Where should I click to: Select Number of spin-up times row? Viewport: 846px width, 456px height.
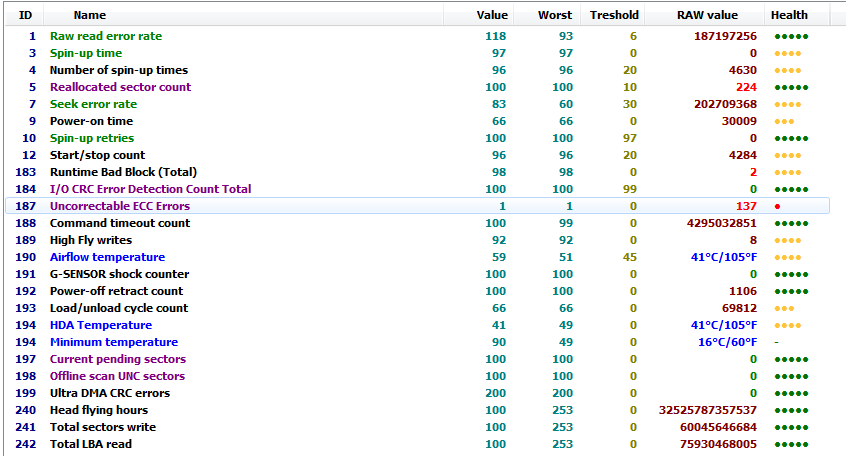417,70
